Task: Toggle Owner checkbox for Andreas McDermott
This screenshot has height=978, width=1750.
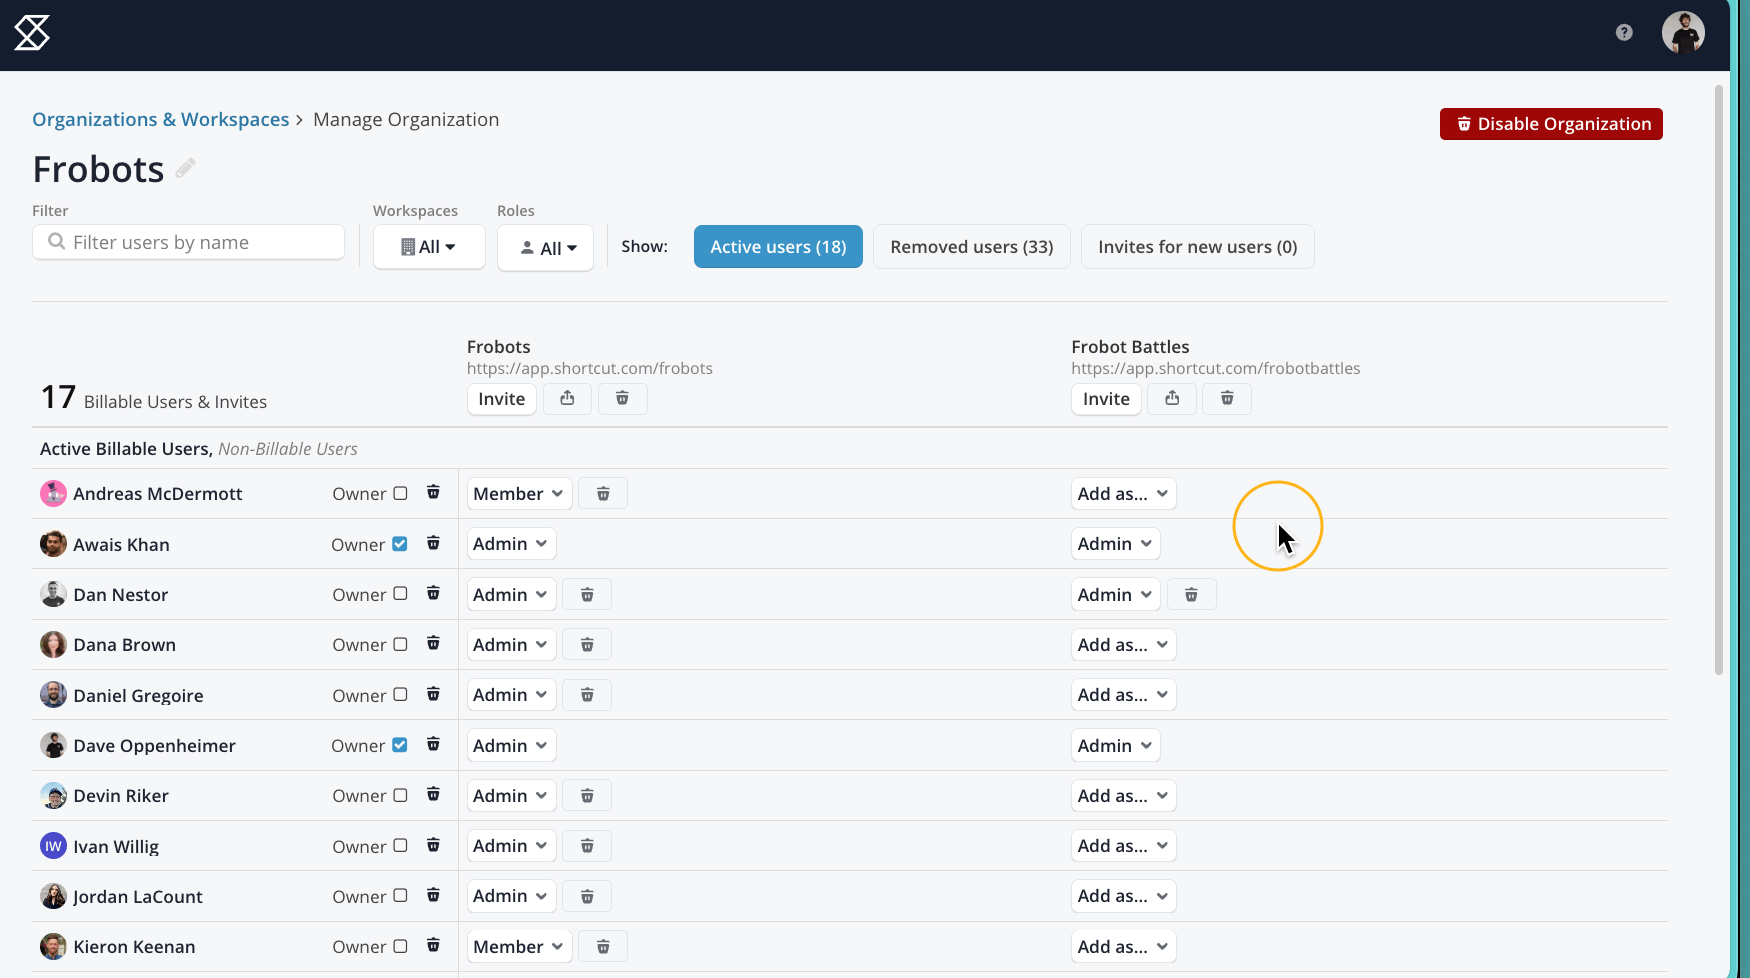Action: click(400, 493)
